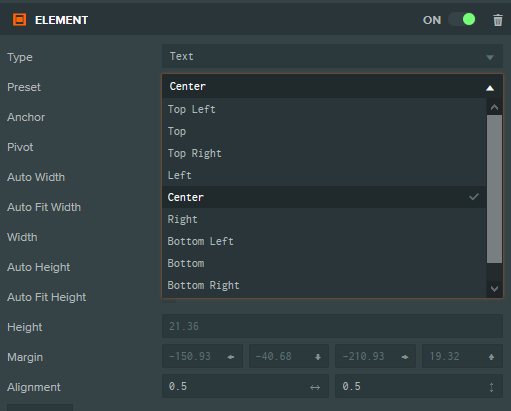Click the vertical Alignment field 0.5
Image resolution: width=511 pixels, height=411 pixels.
tap(419, 386)
